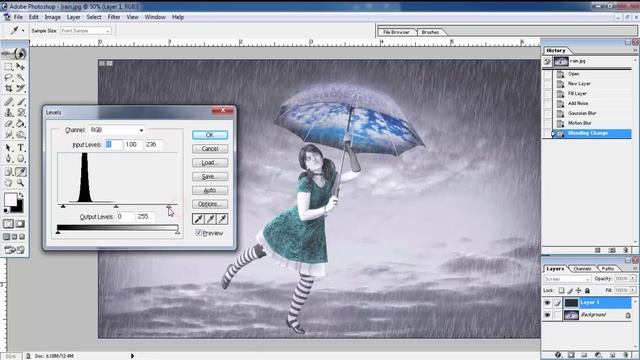Open the Layer menu

tap(73, 17)
